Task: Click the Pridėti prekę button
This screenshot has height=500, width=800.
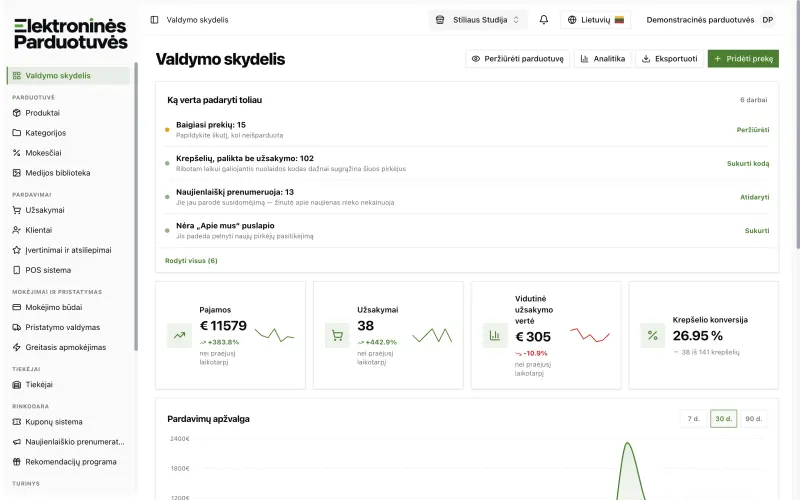Action: pos(743,59)
